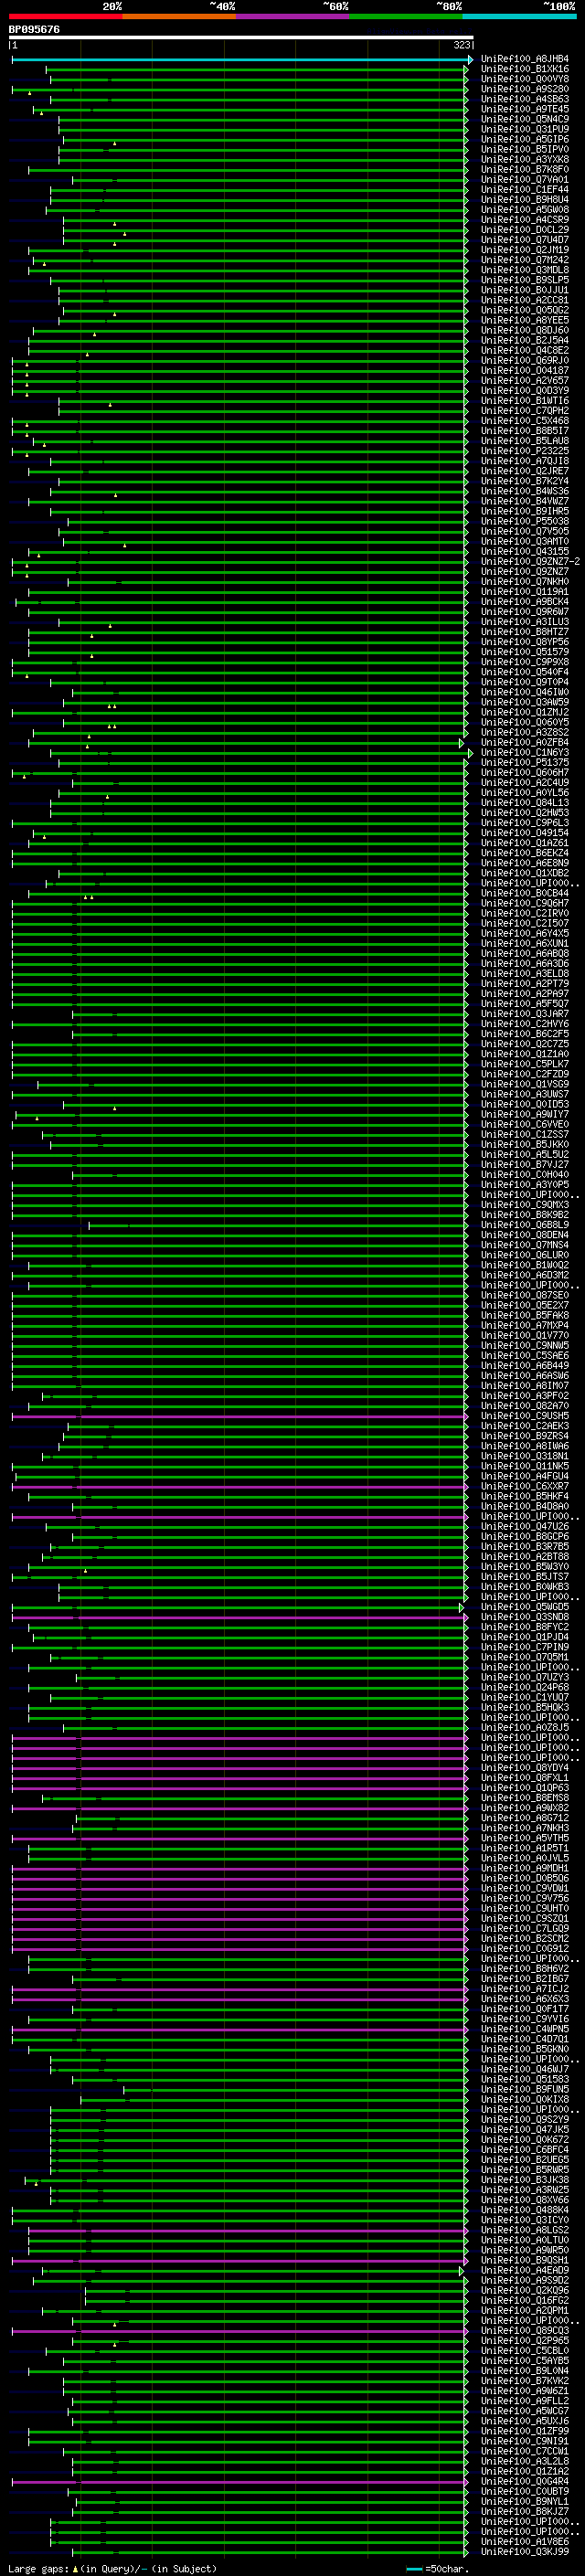Image resolution: width=585 pixels, height=2576 pixels.
Task: Click hit label UniRef100_A9S280
Action: 525,89
